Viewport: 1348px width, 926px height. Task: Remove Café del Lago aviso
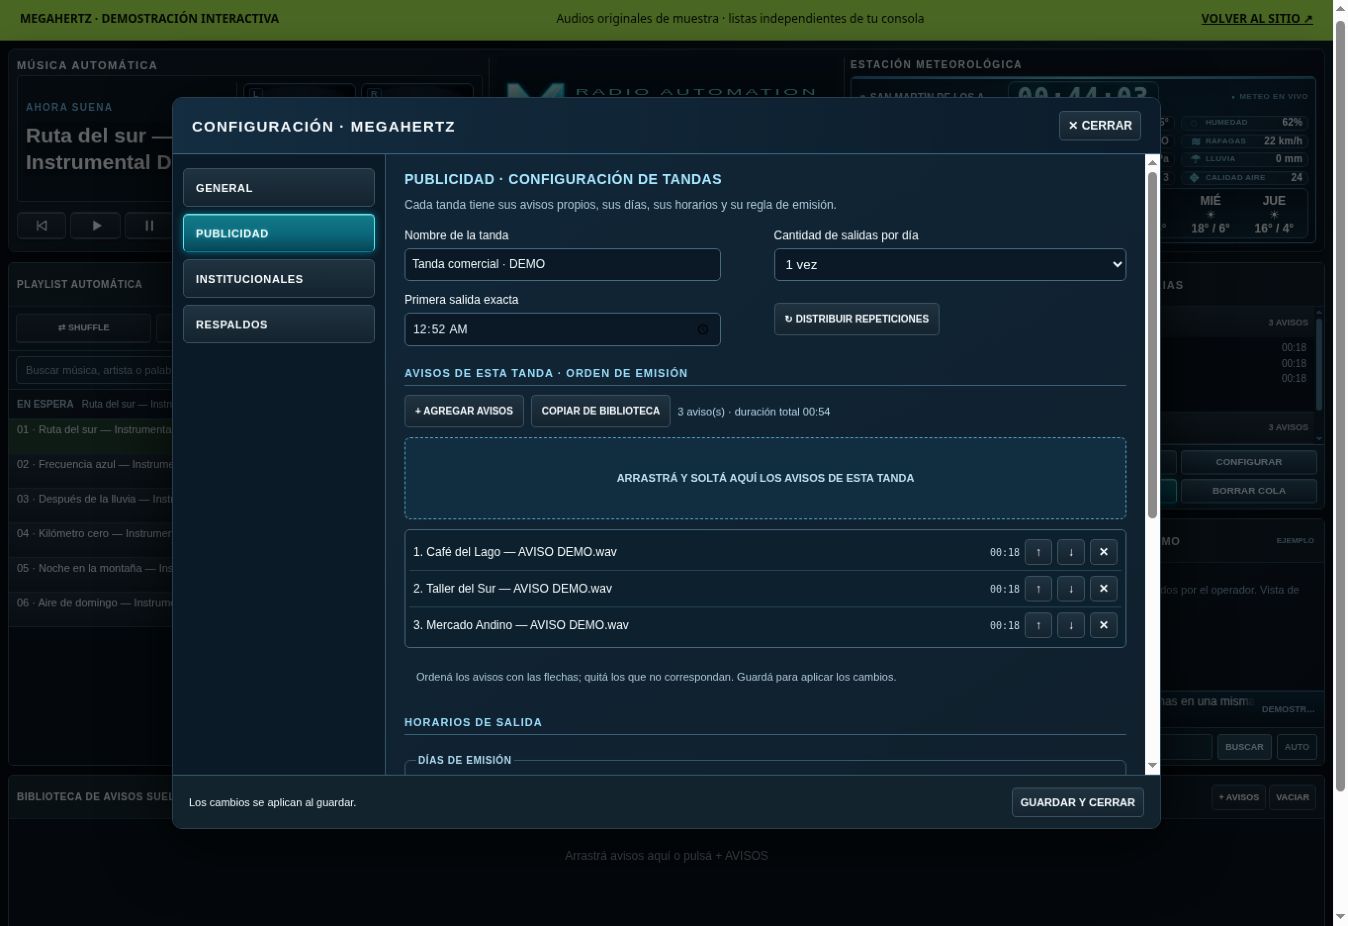pyautogui.click(x=1103, y=552)
